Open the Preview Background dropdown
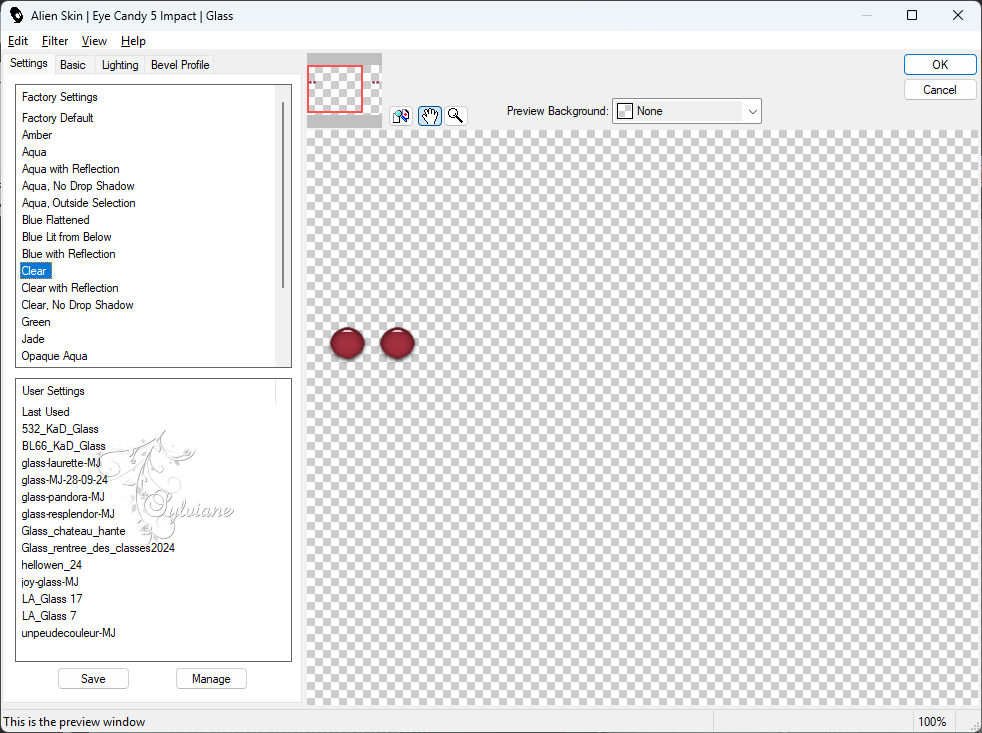 point(686,111)
